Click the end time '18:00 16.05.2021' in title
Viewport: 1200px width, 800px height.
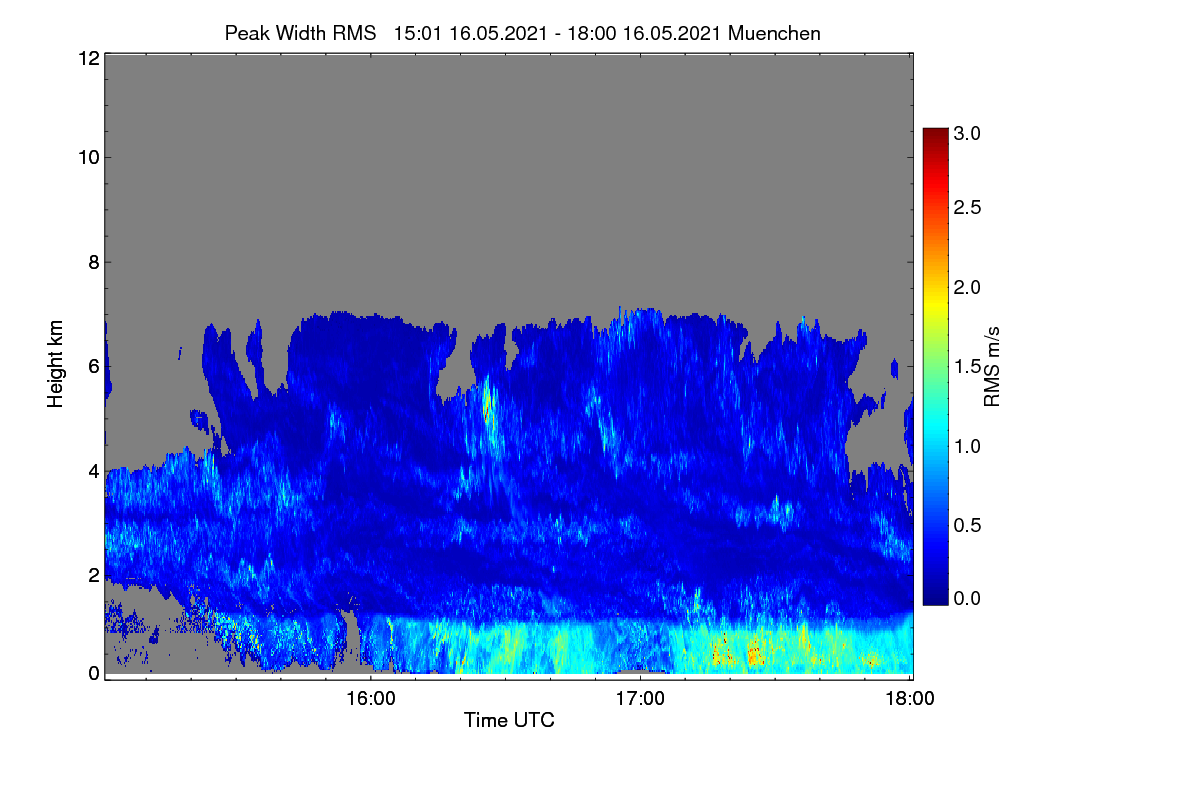[645, 33]
